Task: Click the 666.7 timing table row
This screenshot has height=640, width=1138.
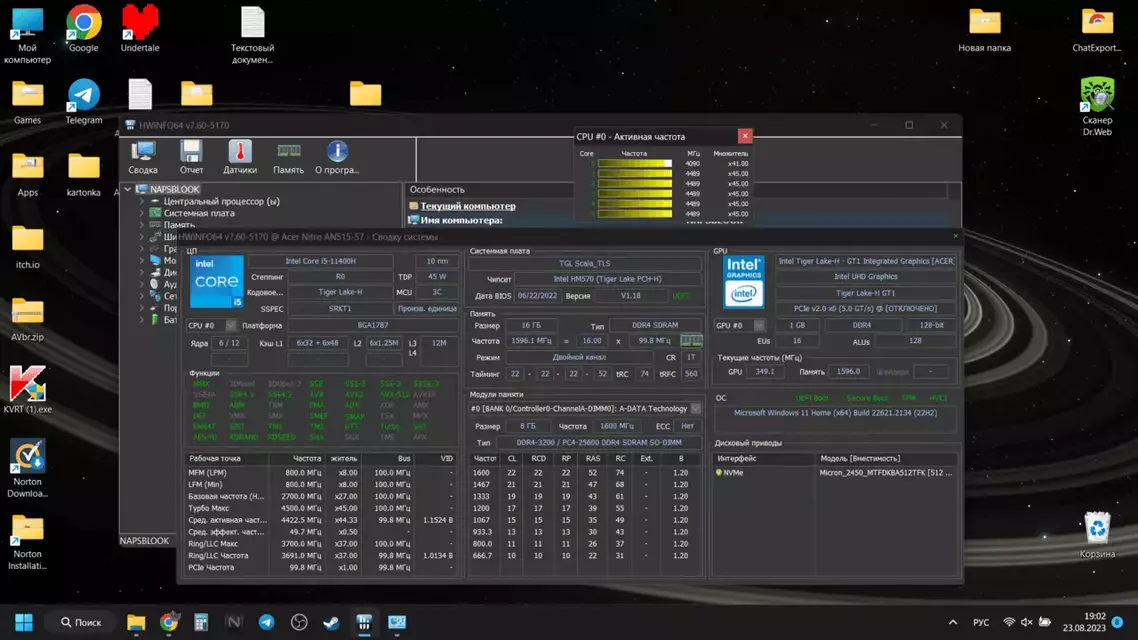Action: pos(585,556)
